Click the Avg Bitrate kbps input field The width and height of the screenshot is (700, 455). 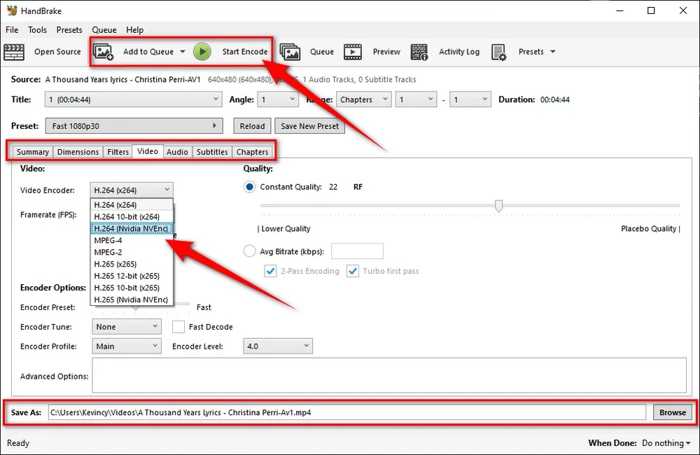357,251
